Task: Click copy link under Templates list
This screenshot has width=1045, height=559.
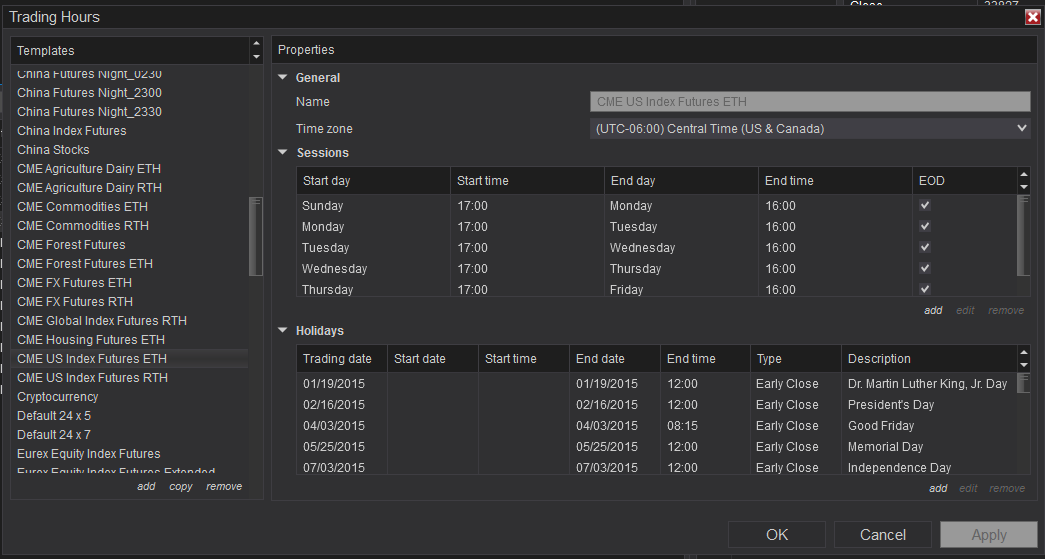Action: 181,487
